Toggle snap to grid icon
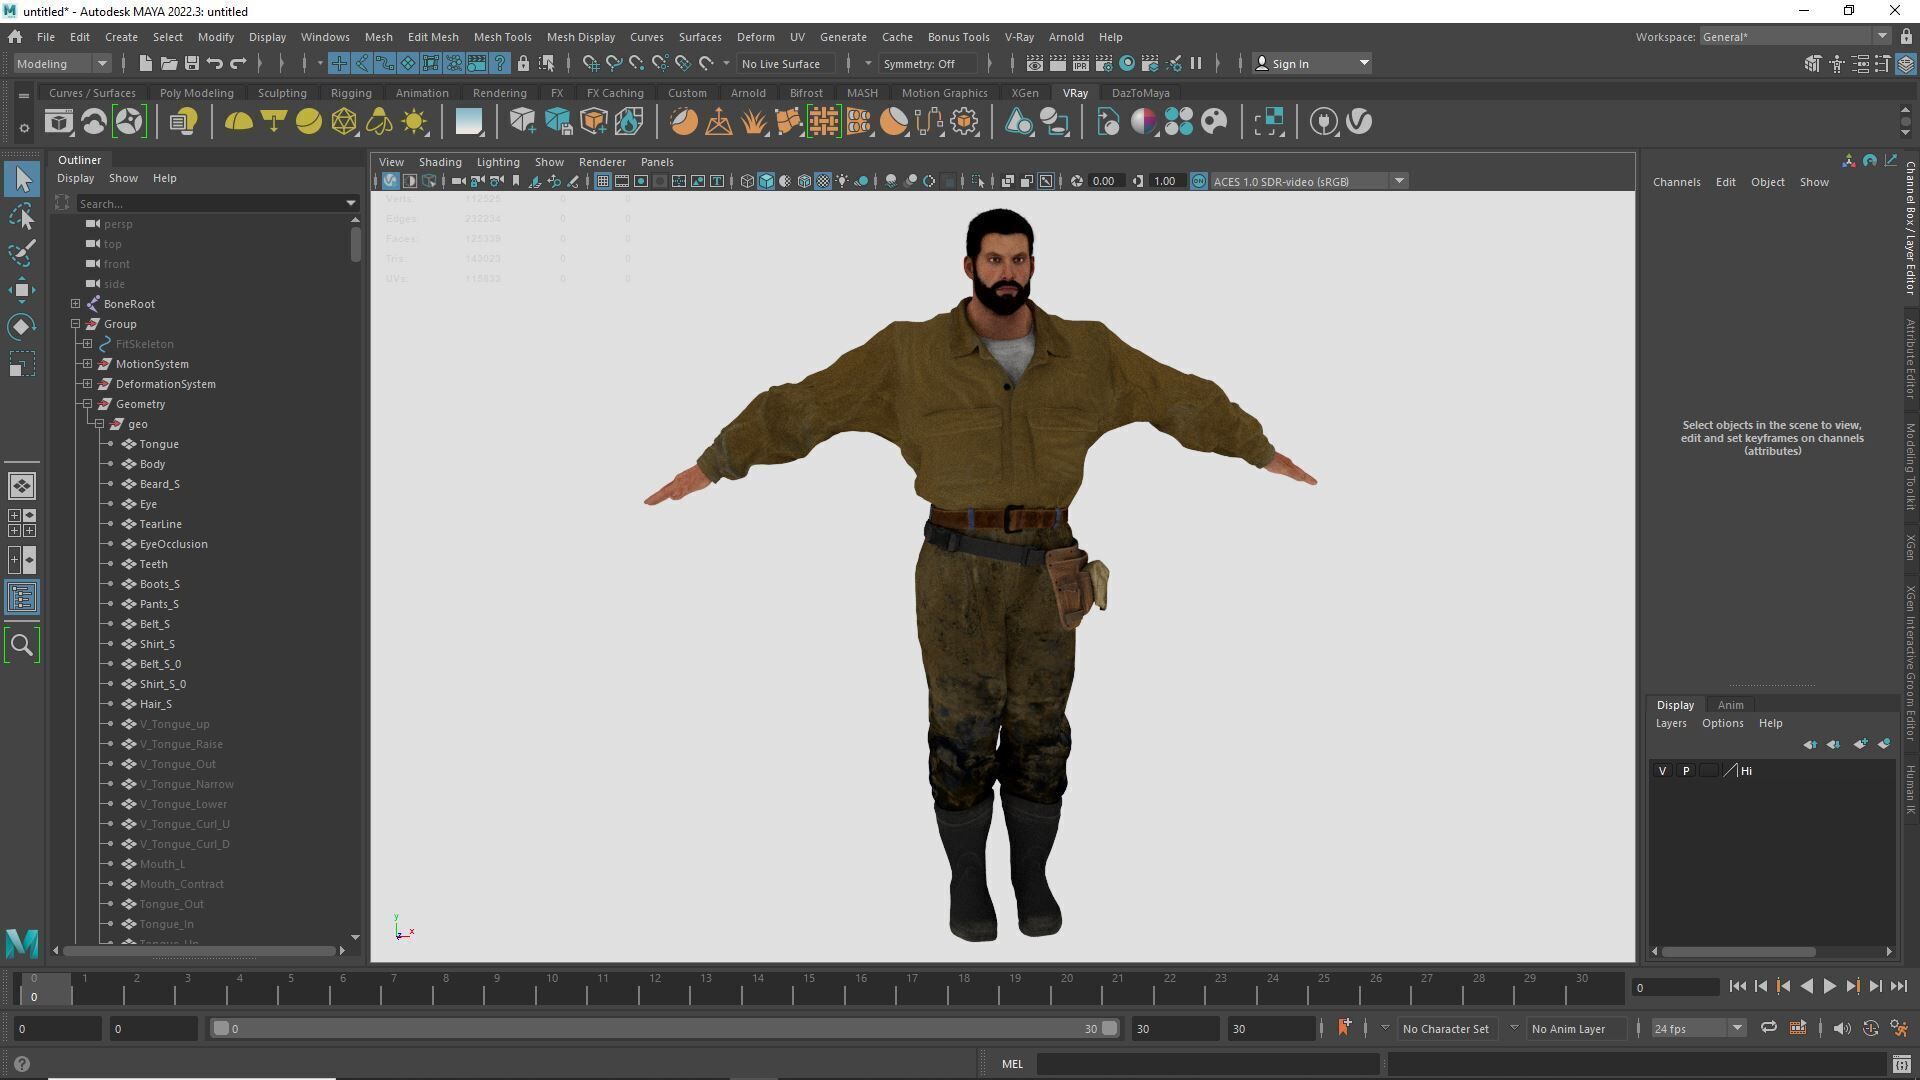Screen dimensions: 1920x1080 pos(590,64)
